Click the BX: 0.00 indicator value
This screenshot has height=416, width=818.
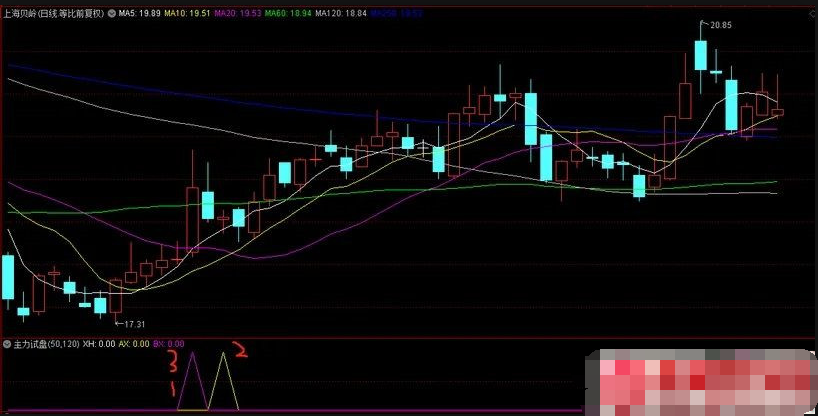(x=170, y=343)
